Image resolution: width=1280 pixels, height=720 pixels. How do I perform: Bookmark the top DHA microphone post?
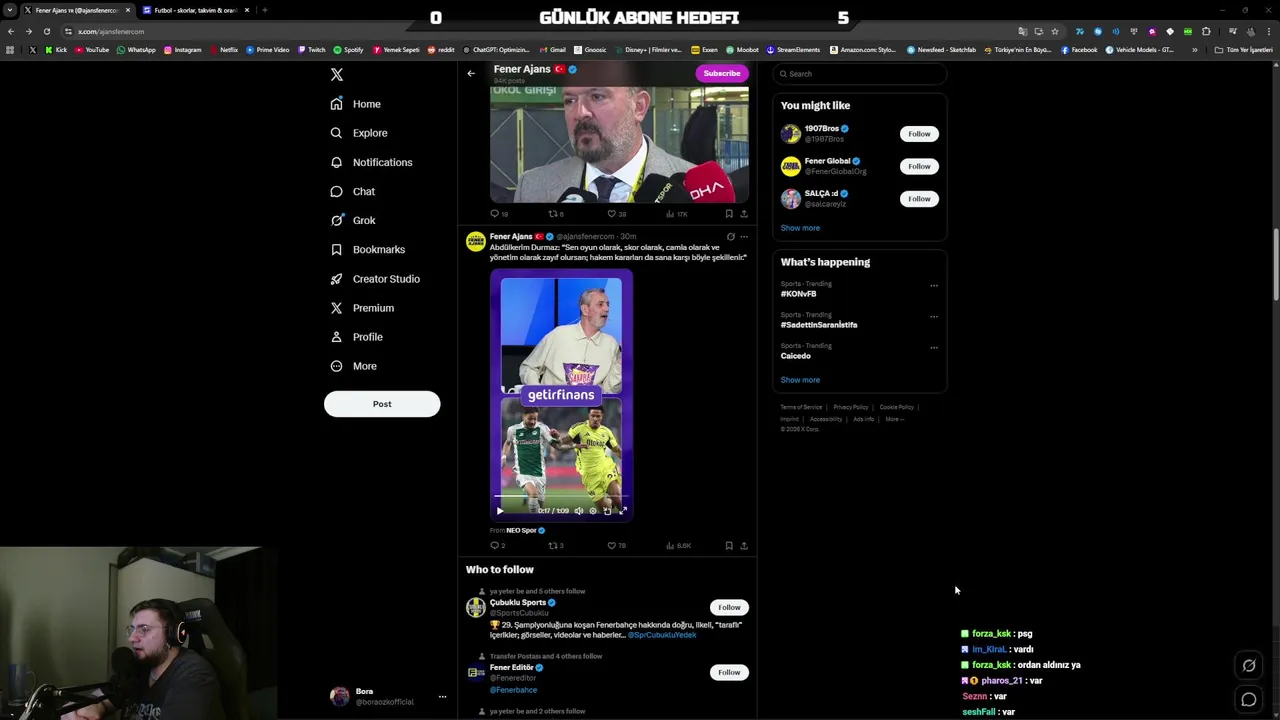tap(729, 214)
